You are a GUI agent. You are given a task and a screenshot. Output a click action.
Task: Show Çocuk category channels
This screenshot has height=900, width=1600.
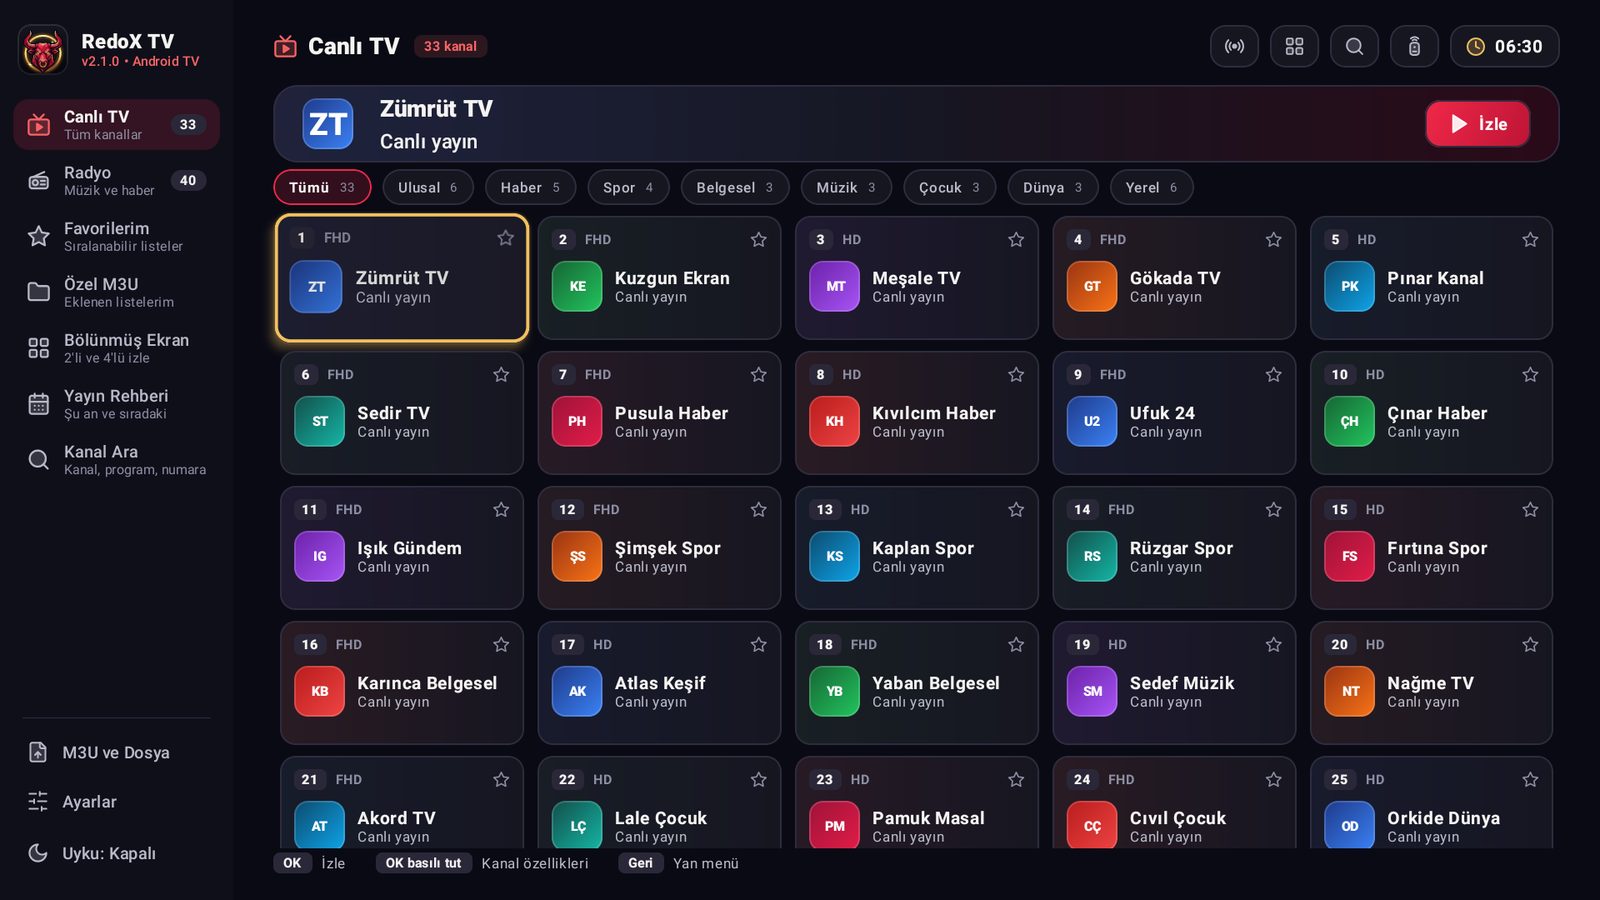tap(950, 187)
